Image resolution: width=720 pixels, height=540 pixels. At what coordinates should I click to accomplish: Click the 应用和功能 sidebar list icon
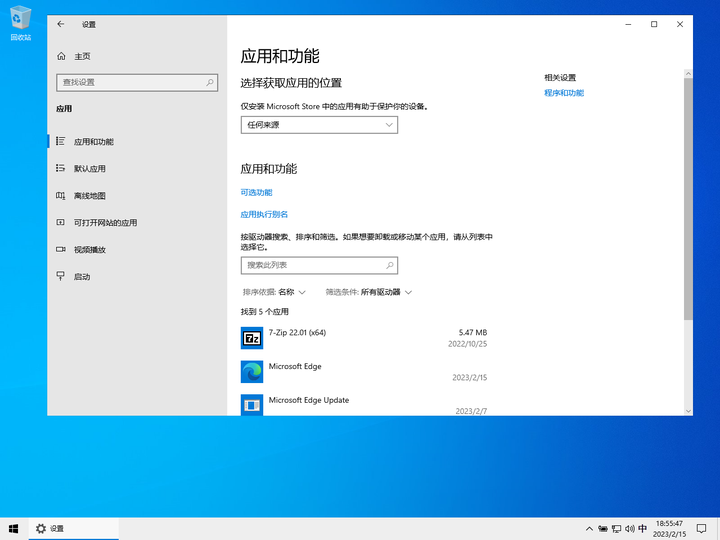click(61, 141)
